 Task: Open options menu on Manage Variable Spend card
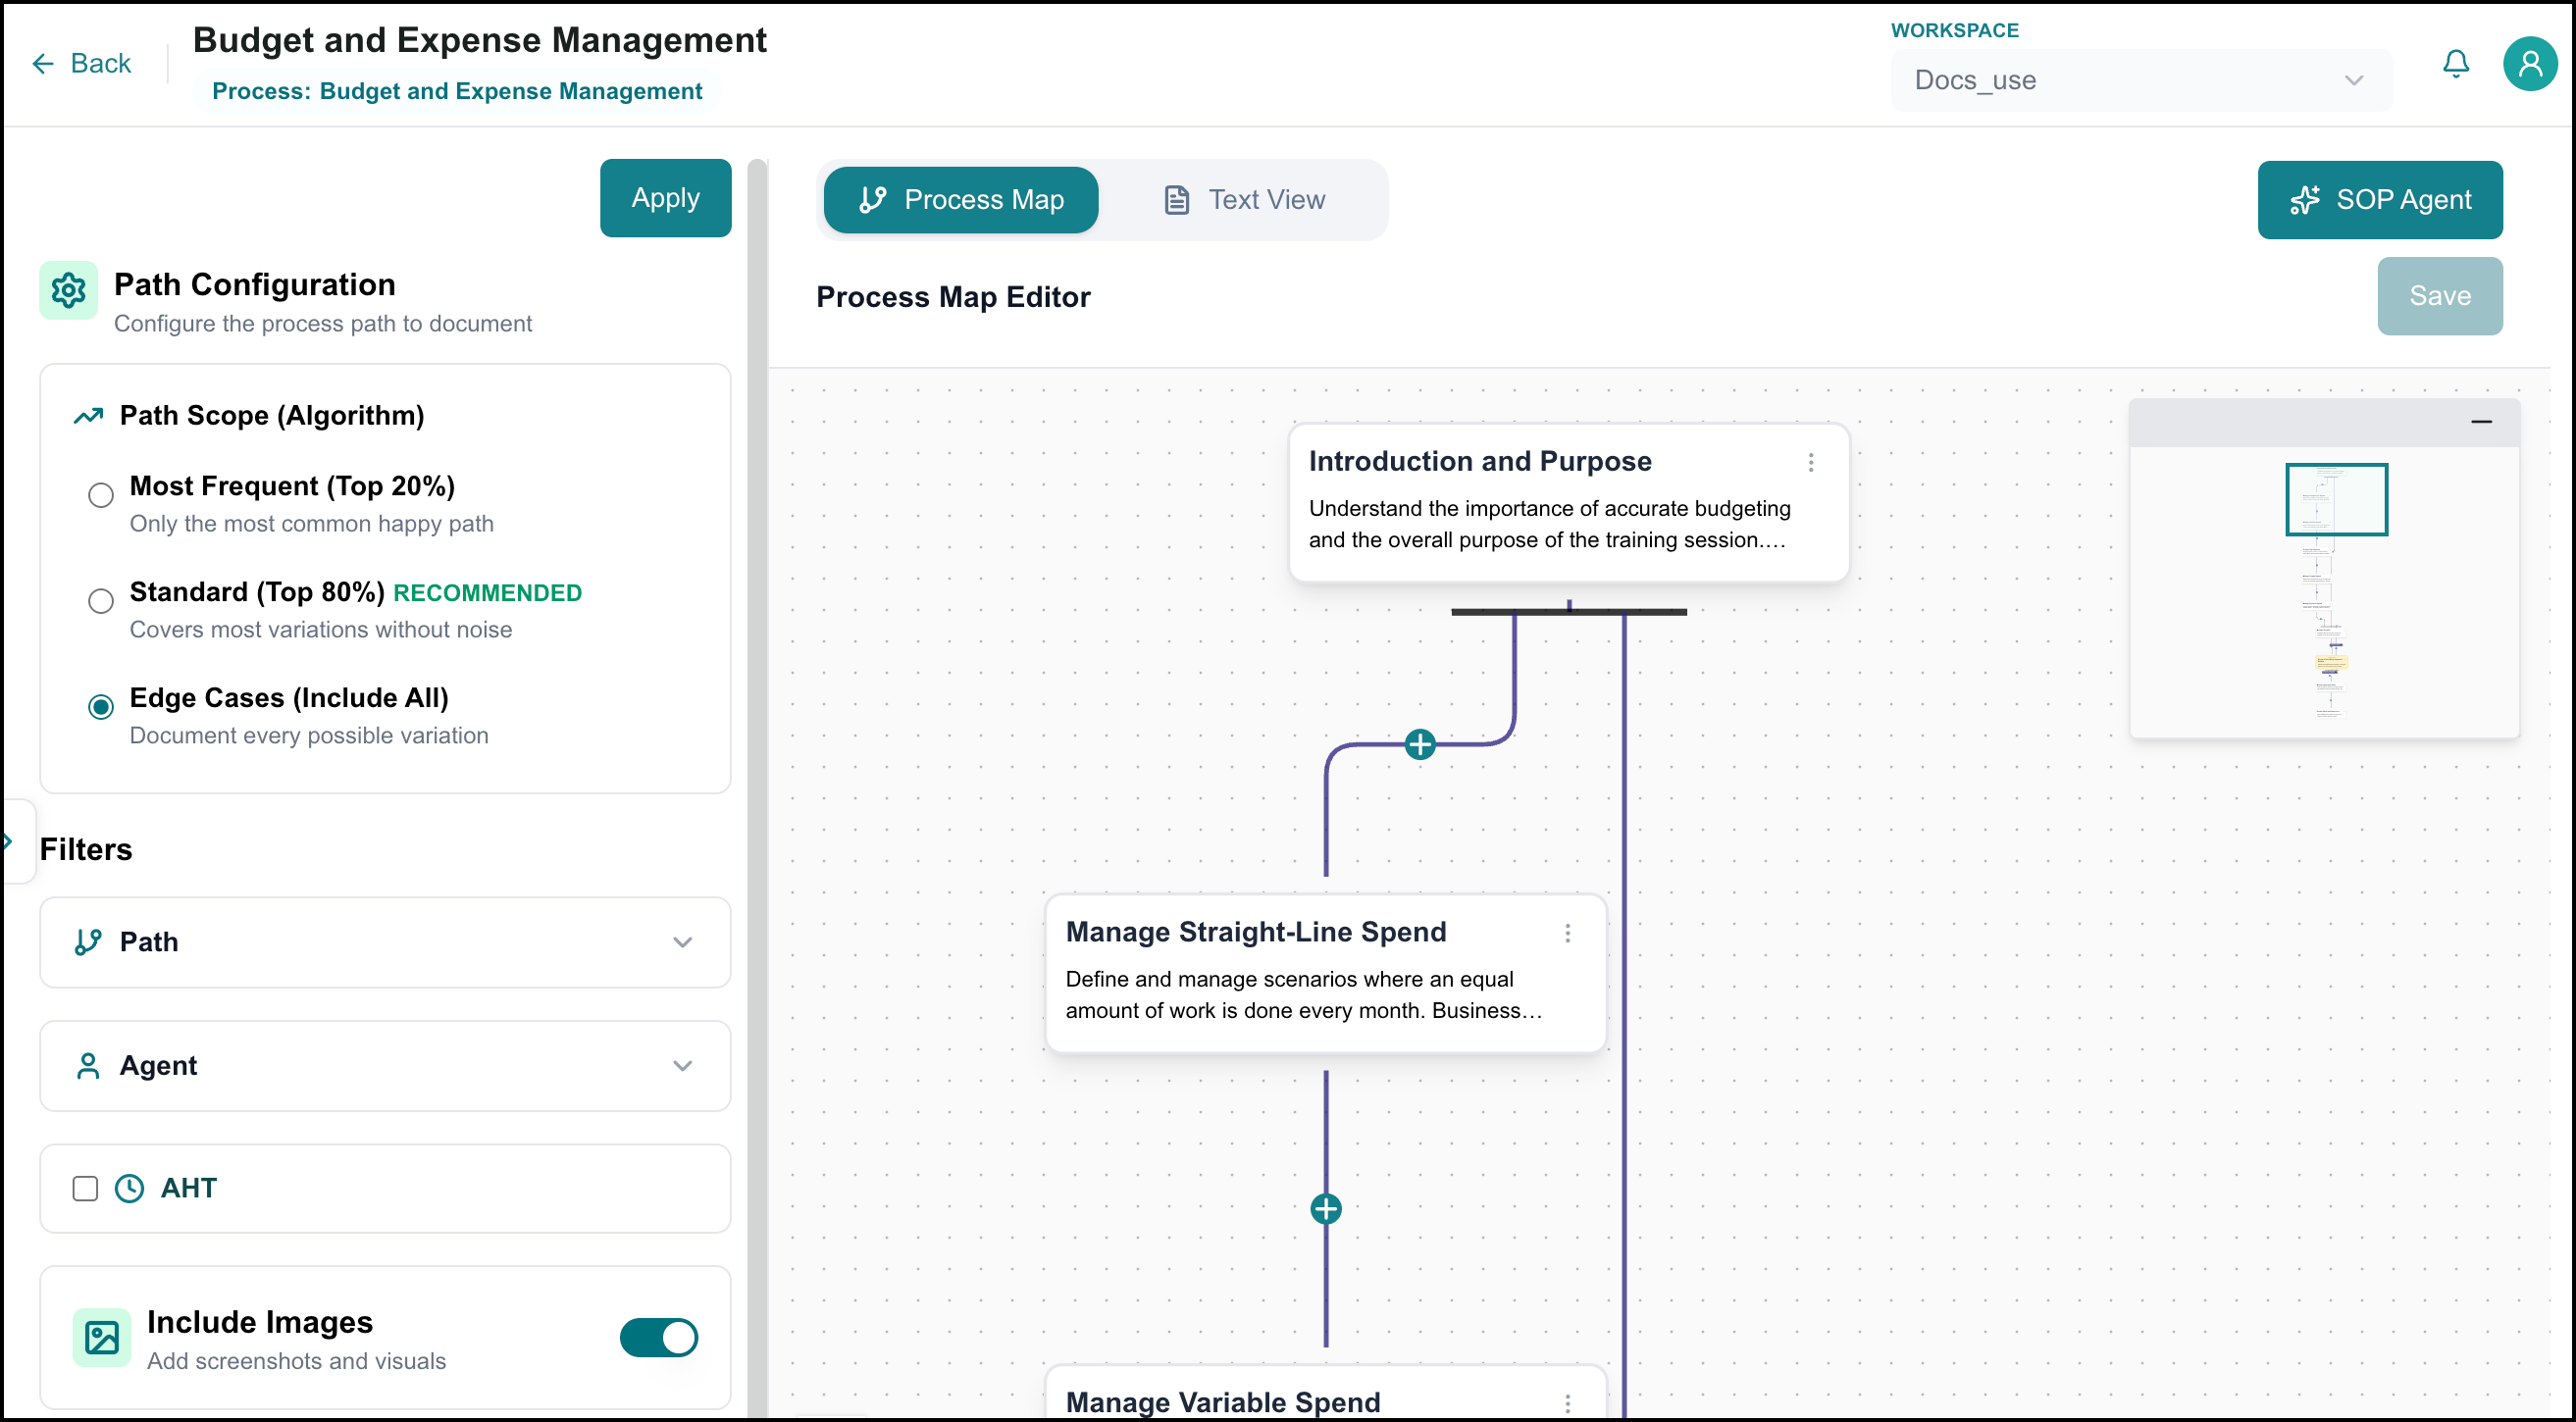tap(1568, 1404)
